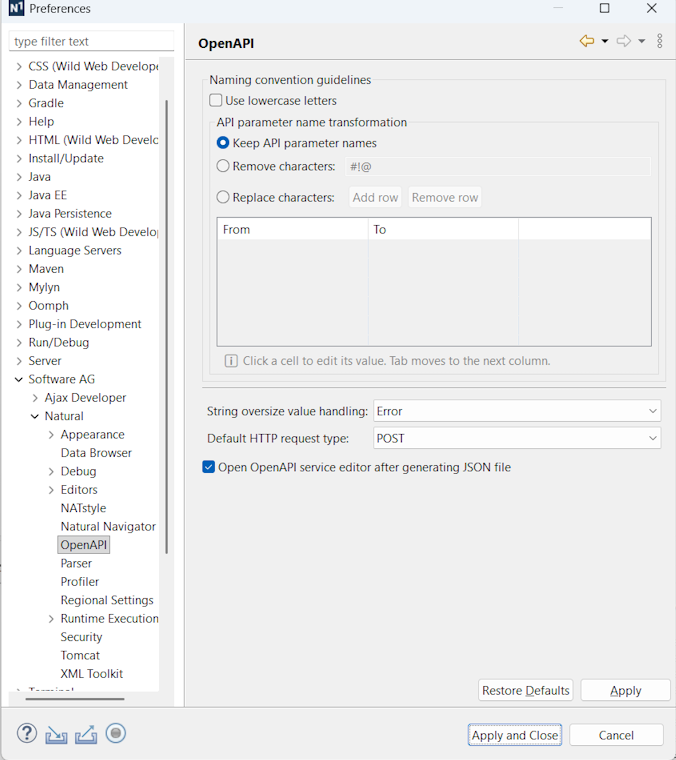Open Default HTTP request type dropdown
The width and height of the screenshot is (676, 760).
tap(517, 438)
